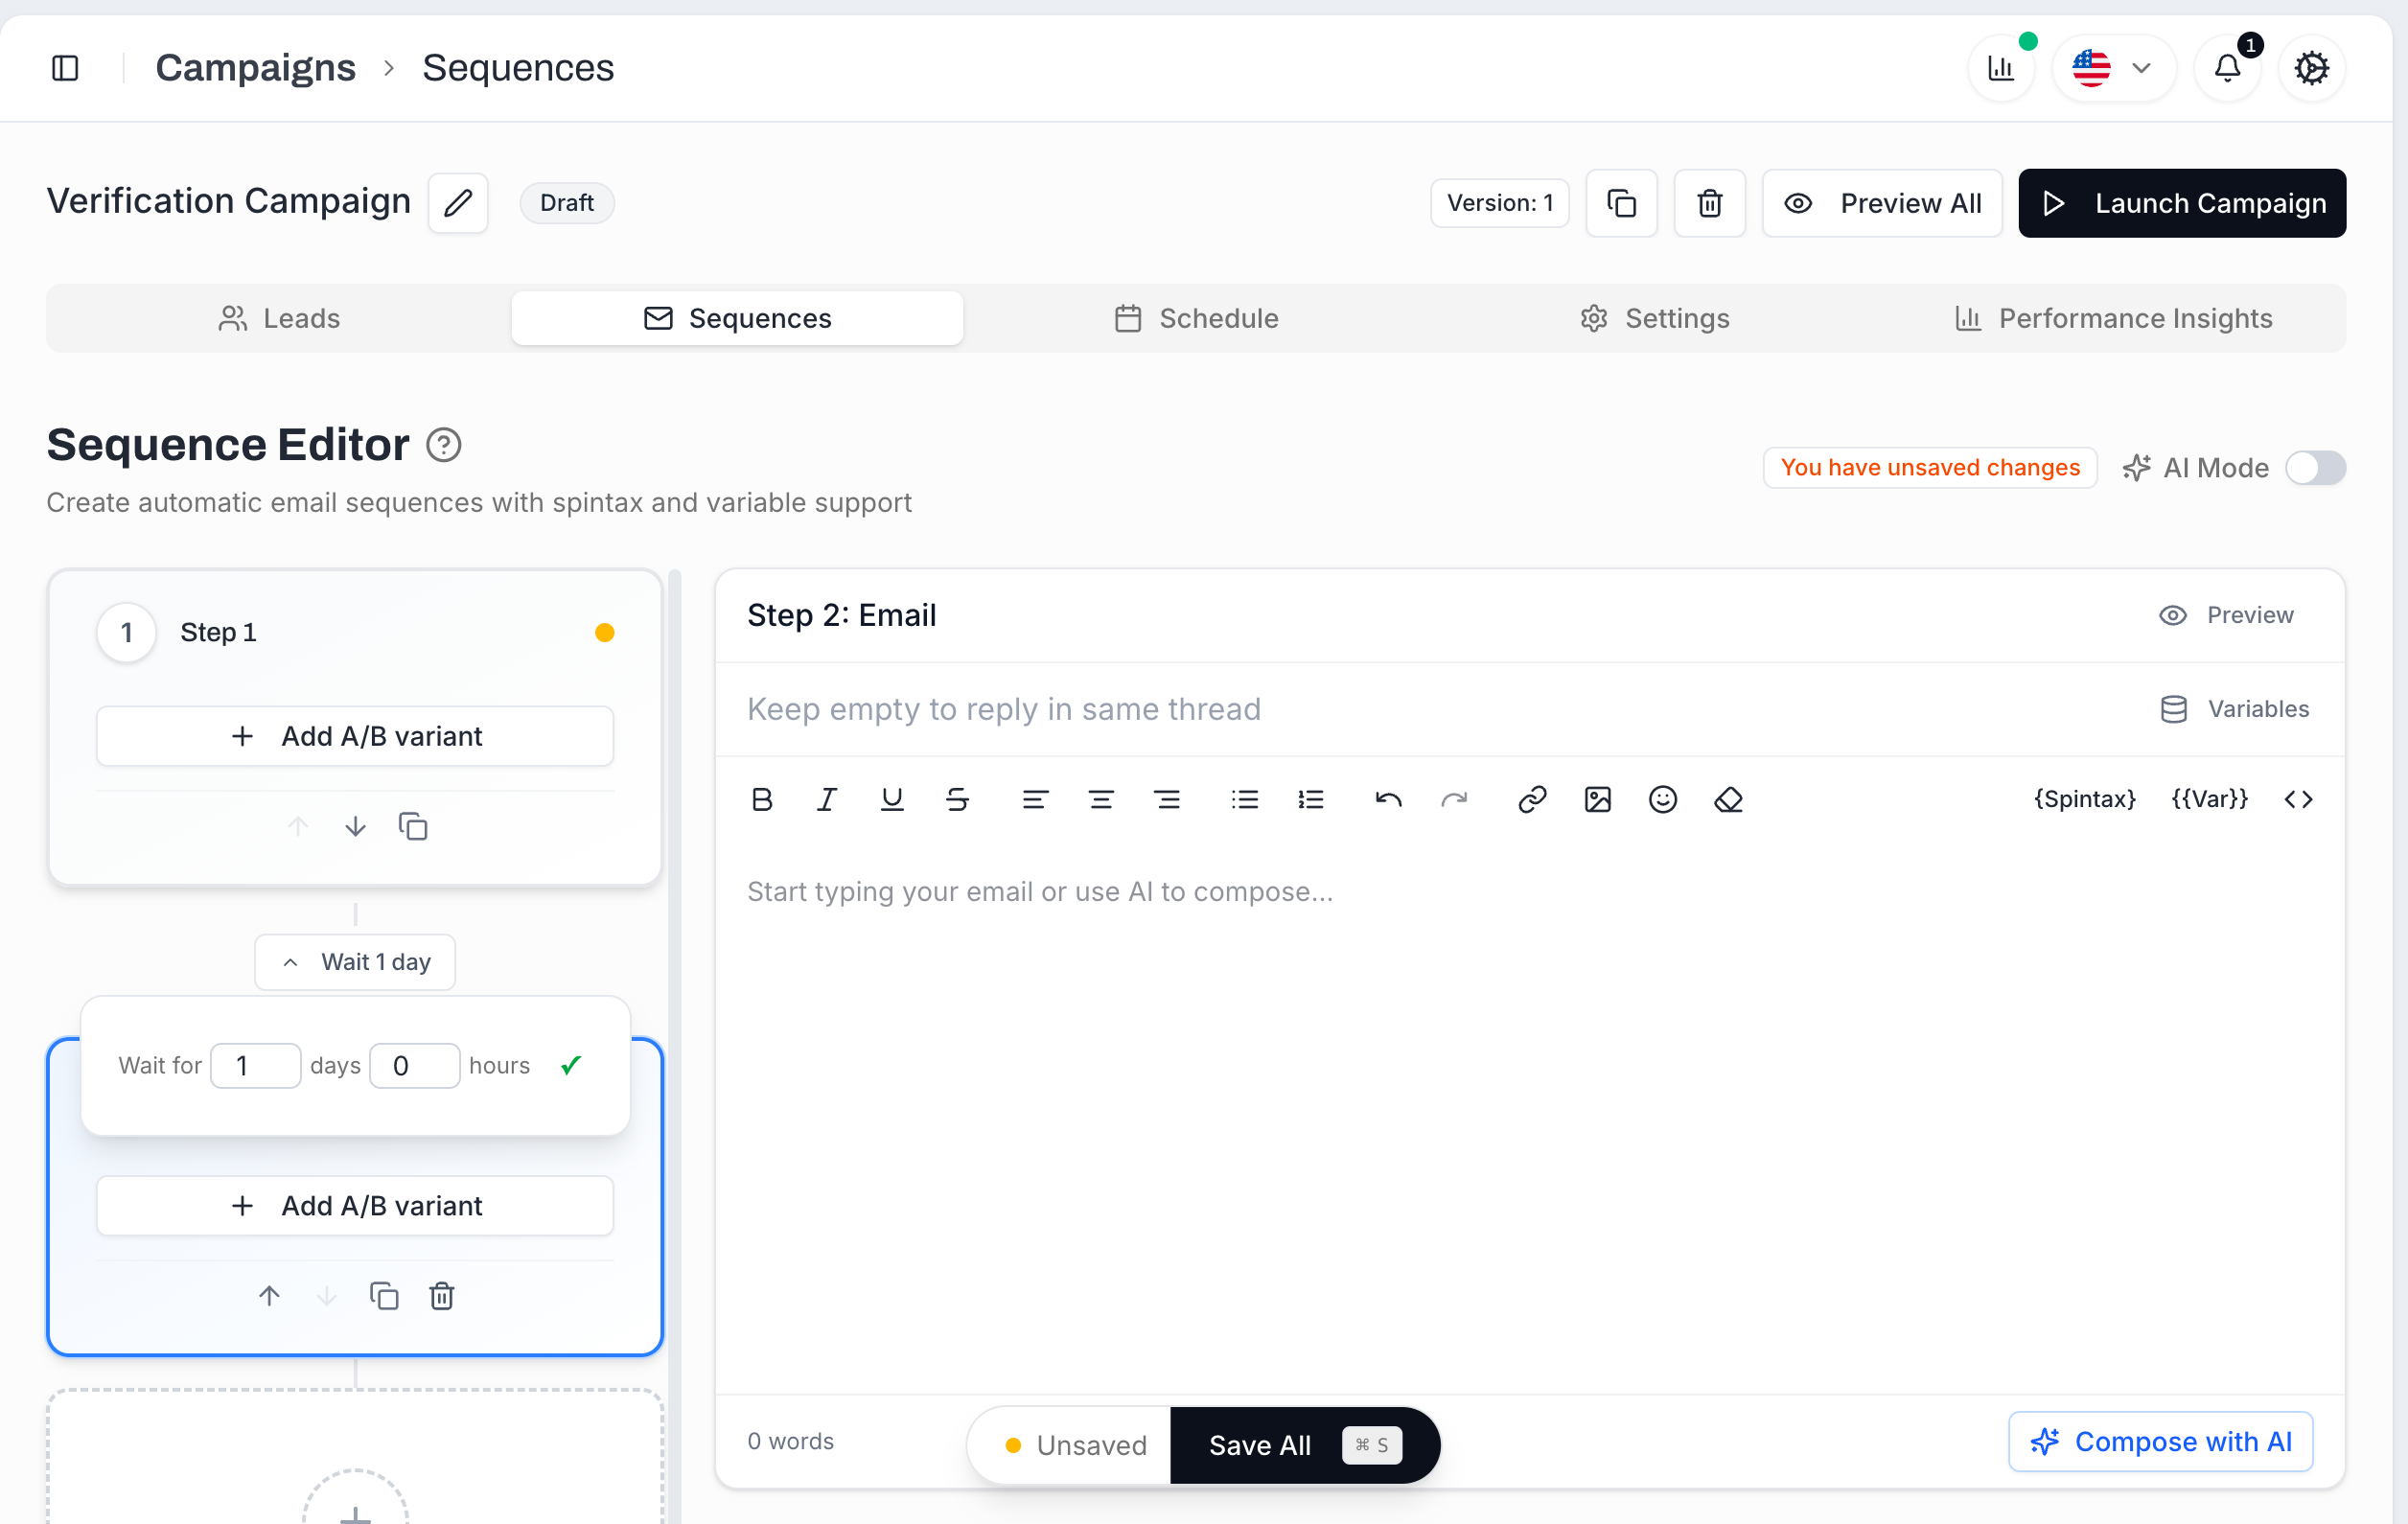Undo the last edit

pyautogui.click(x=1389, y=800)
